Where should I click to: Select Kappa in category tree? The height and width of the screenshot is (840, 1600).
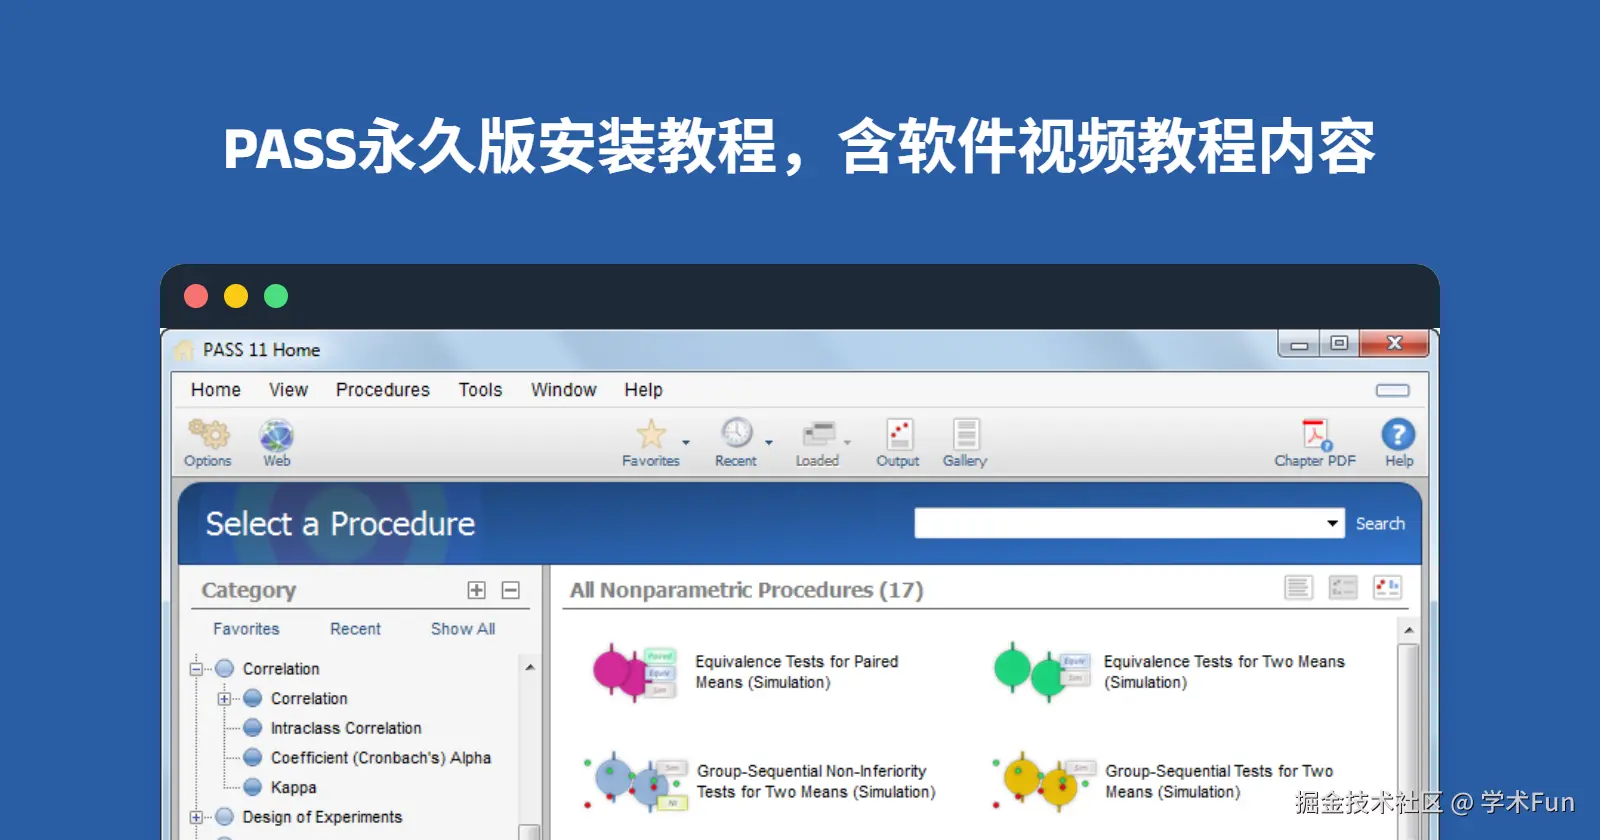293,788
